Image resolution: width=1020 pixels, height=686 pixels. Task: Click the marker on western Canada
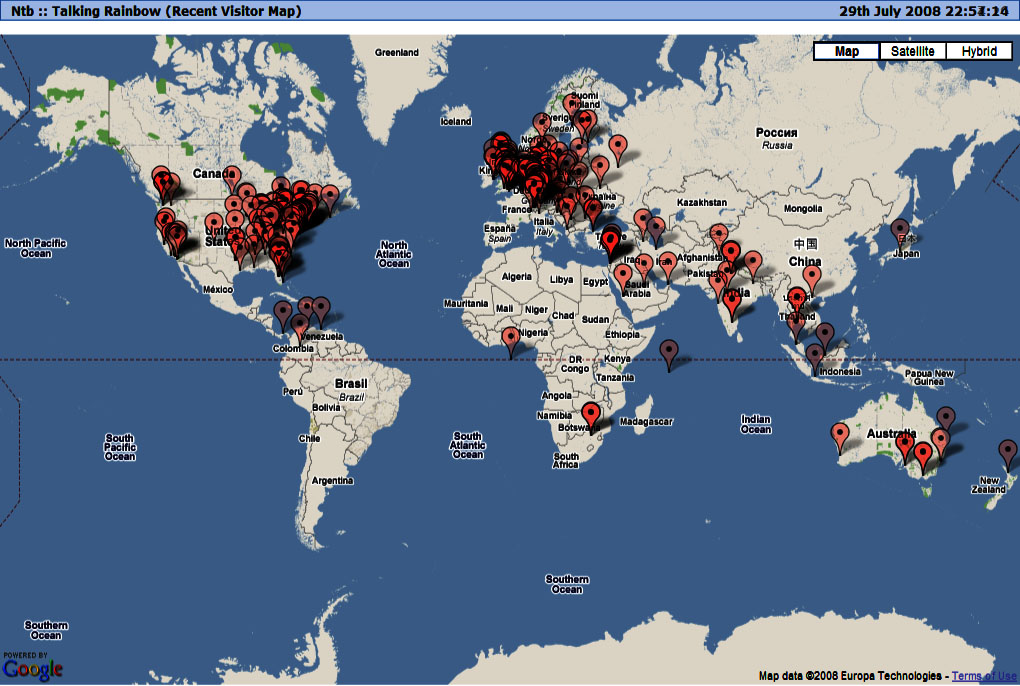164,184
